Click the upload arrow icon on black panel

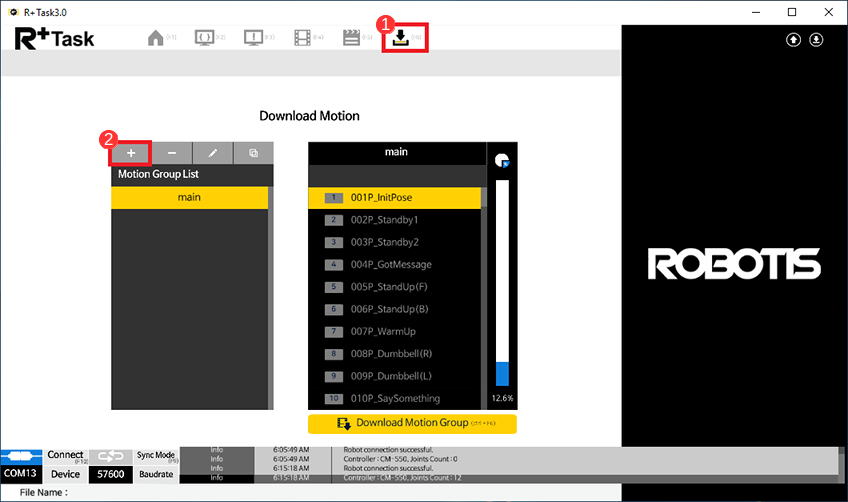pyautogui.click(x=793, y=40)
